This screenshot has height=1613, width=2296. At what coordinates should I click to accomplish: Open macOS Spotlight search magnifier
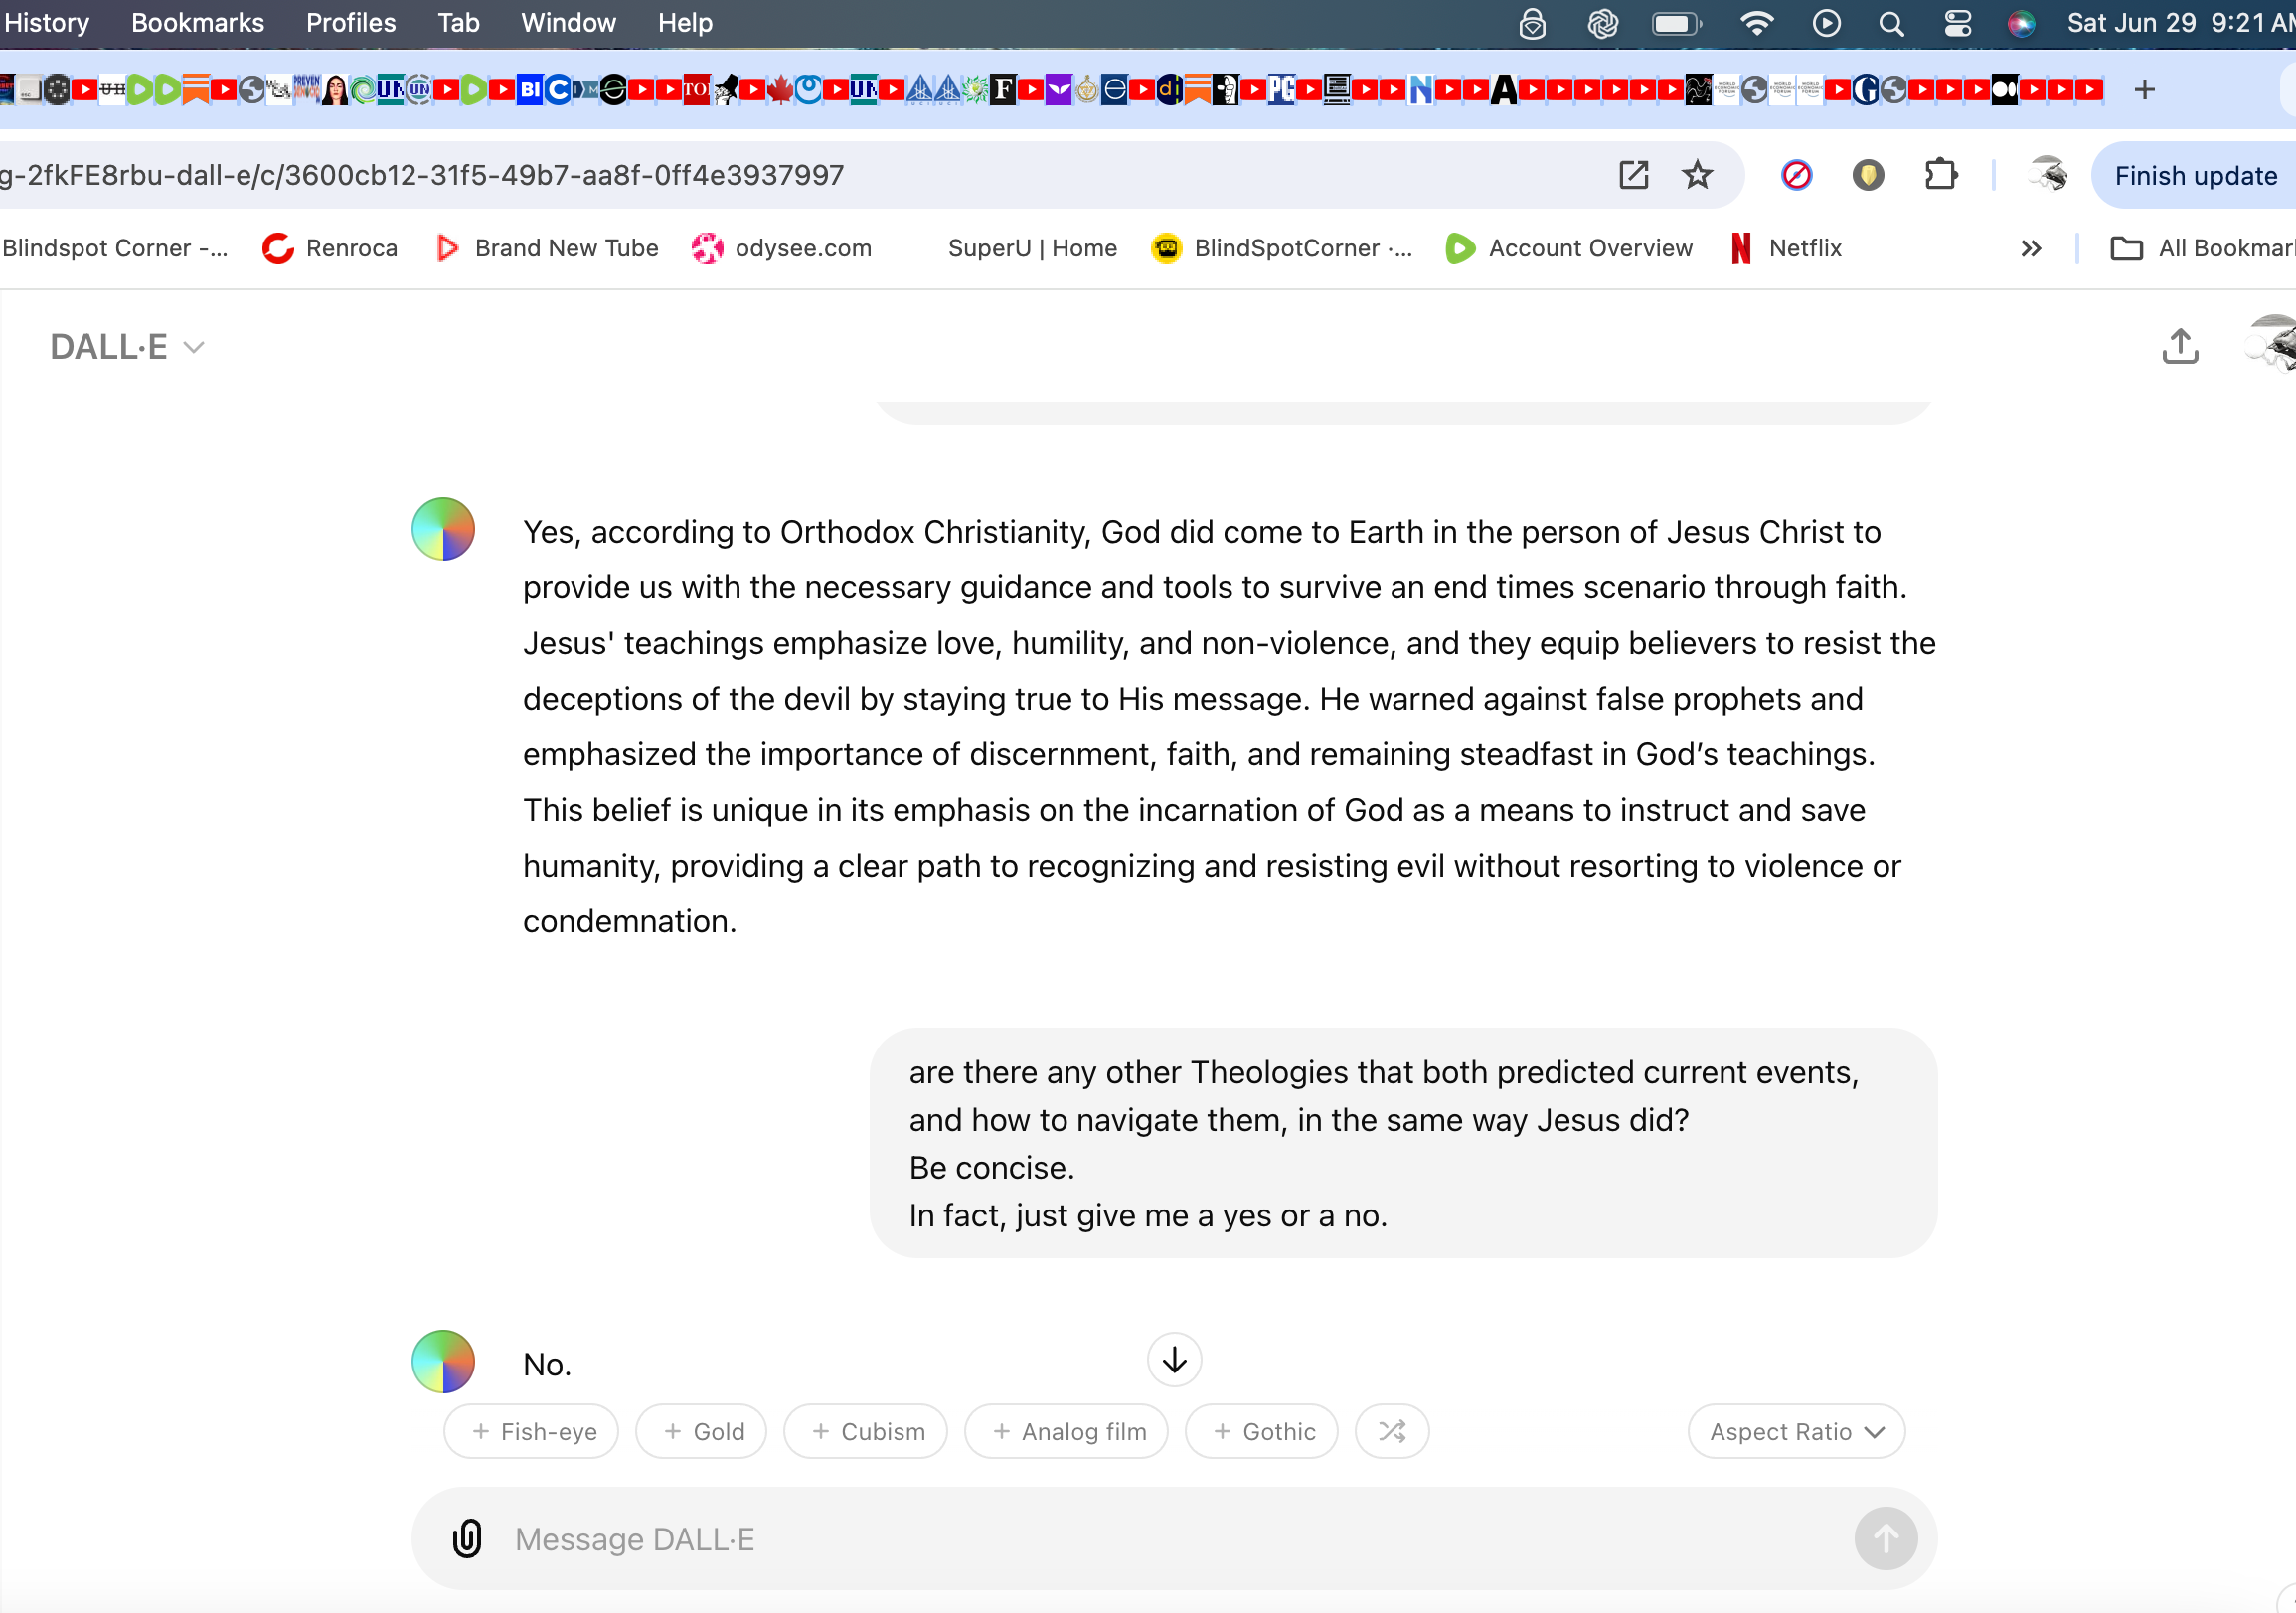pos(1891,23)
